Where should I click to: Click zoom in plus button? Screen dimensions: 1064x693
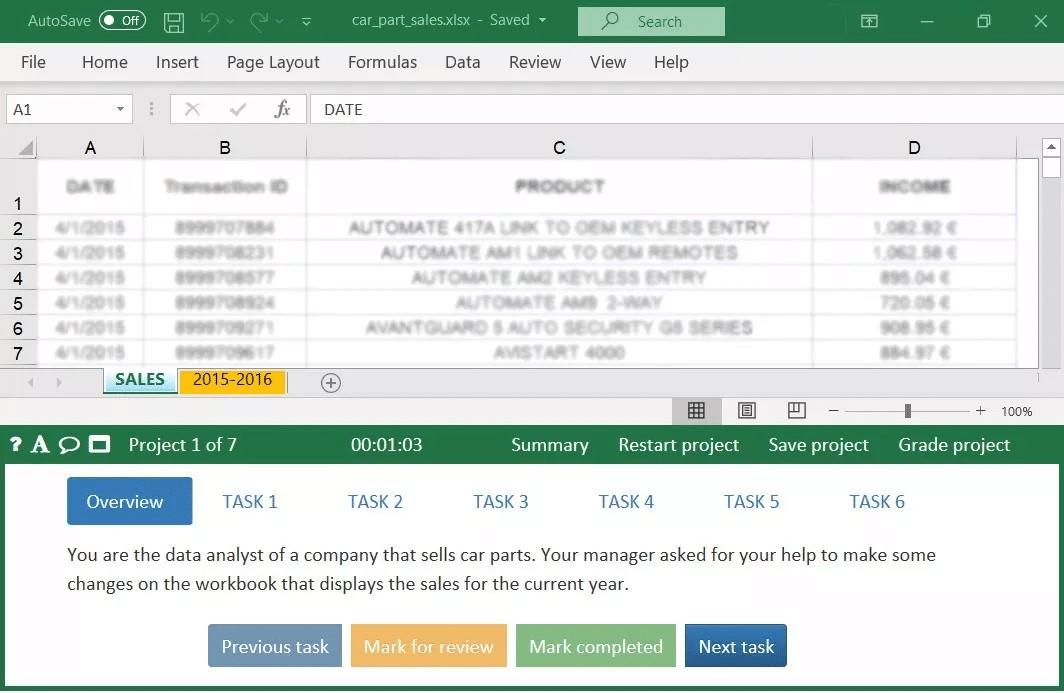point(981,411)
